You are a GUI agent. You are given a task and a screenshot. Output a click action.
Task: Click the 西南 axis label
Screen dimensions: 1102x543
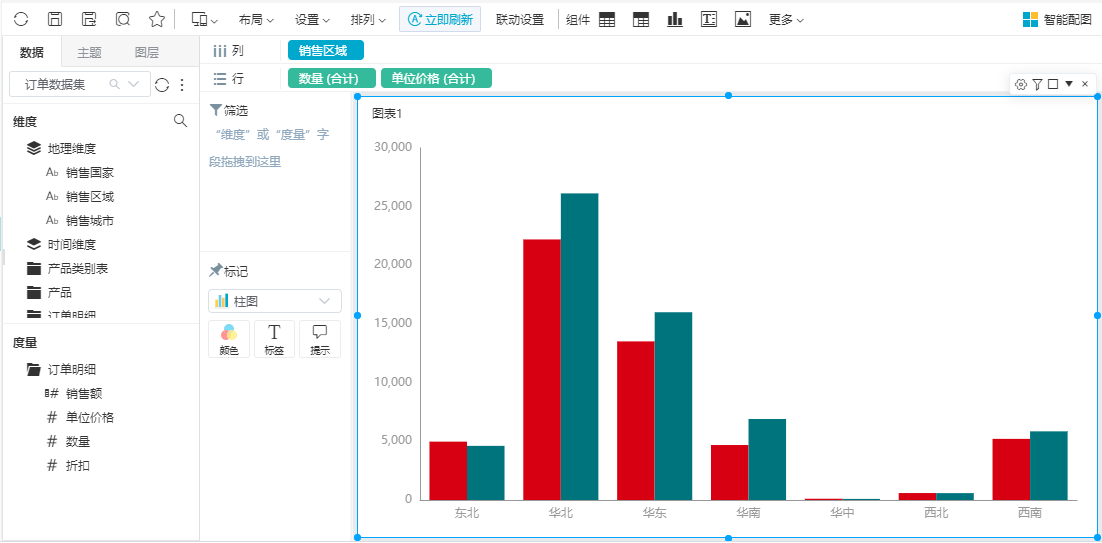point(1030,513)
